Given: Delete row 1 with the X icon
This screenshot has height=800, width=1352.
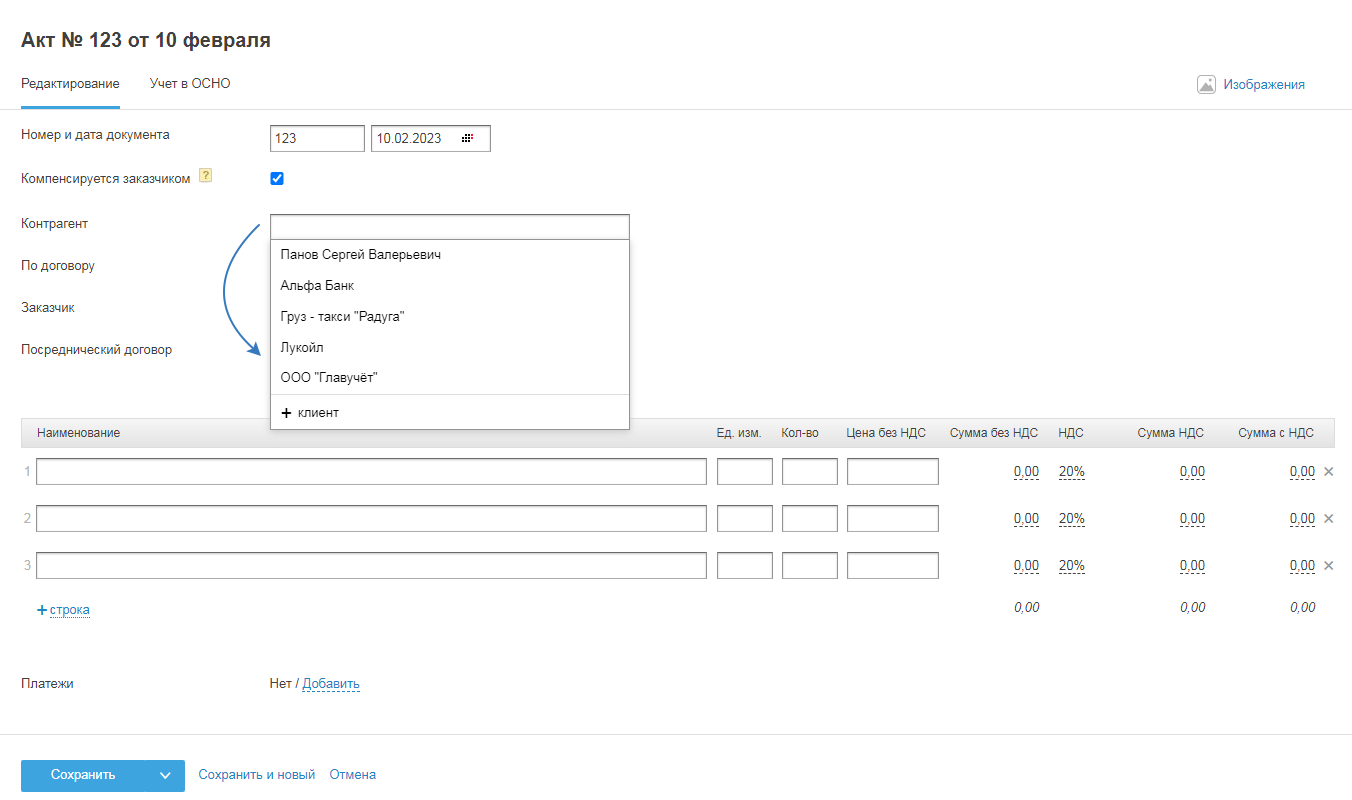Looking at the screenshot, I should [x=1329, y=471].
